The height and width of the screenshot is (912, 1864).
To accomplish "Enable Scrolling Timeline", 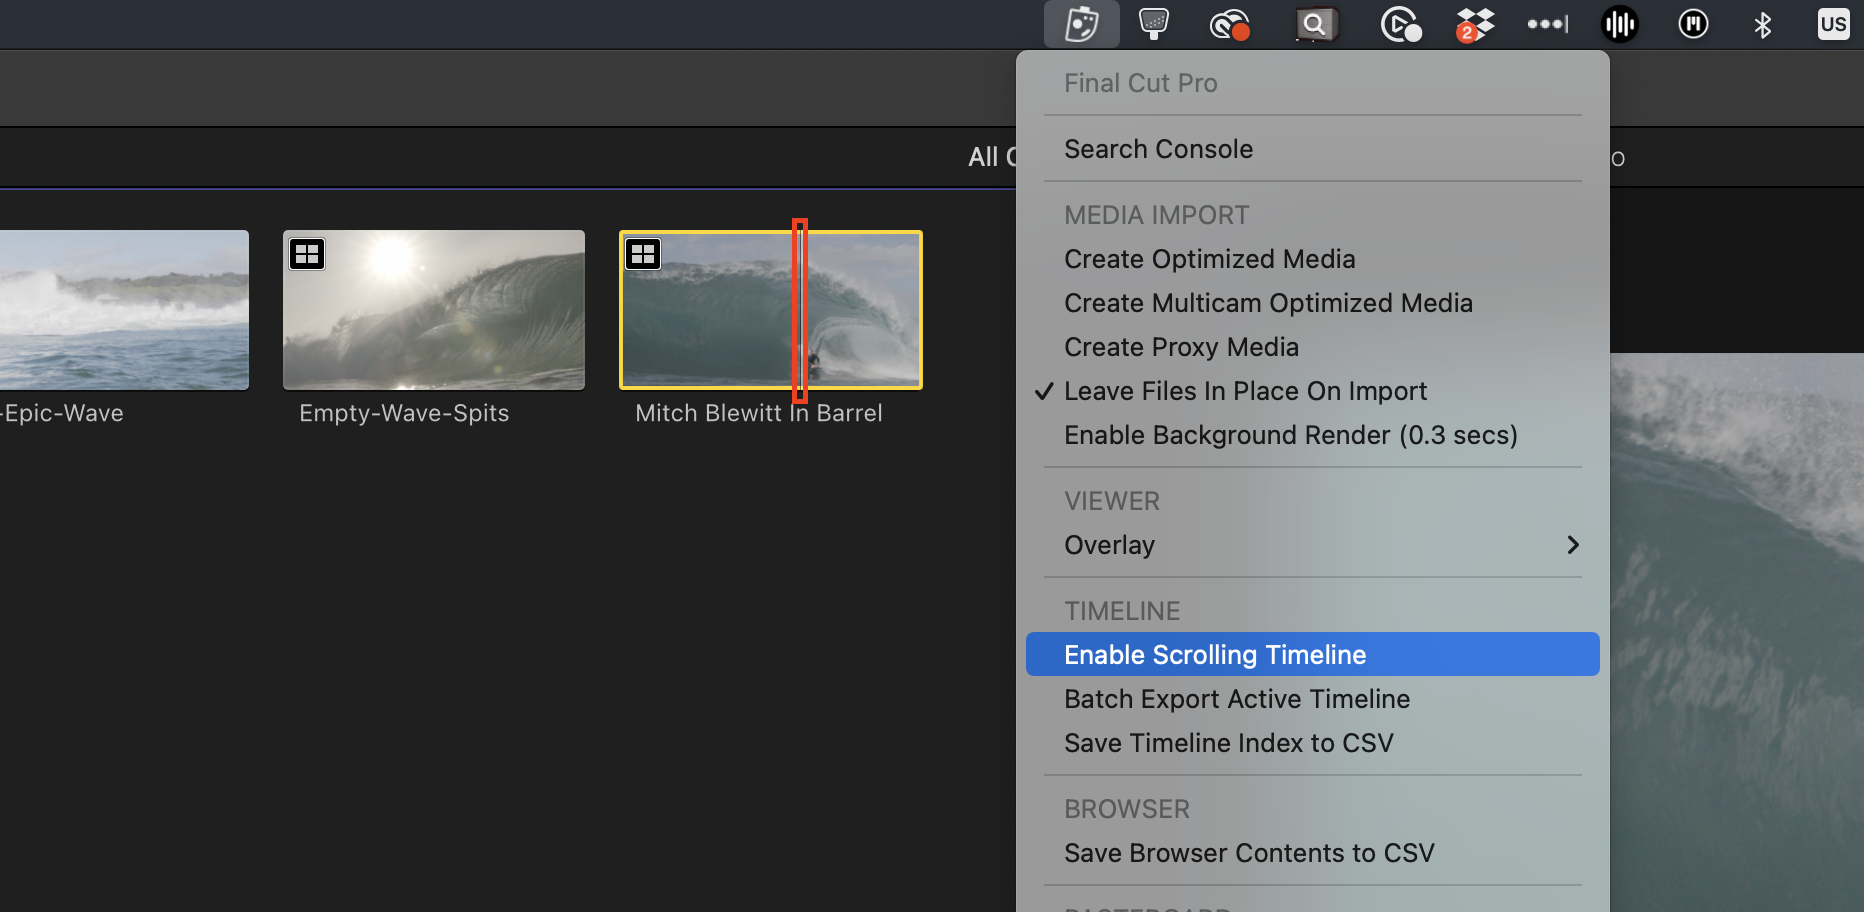I will (1313, 654).
